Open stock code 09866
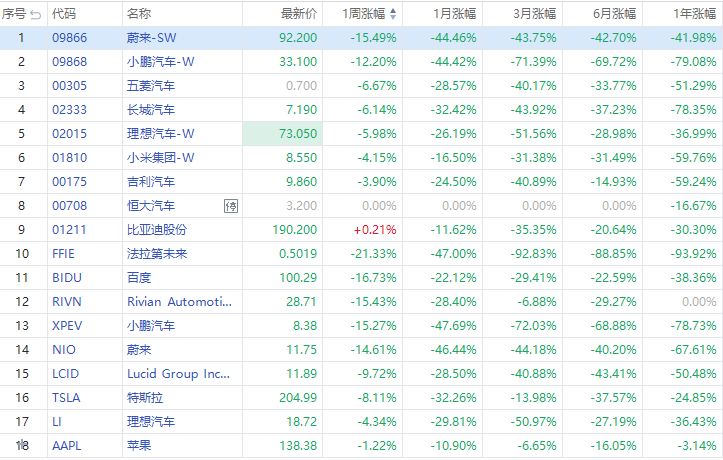723x460 pixels. click(x=69, y=37)
